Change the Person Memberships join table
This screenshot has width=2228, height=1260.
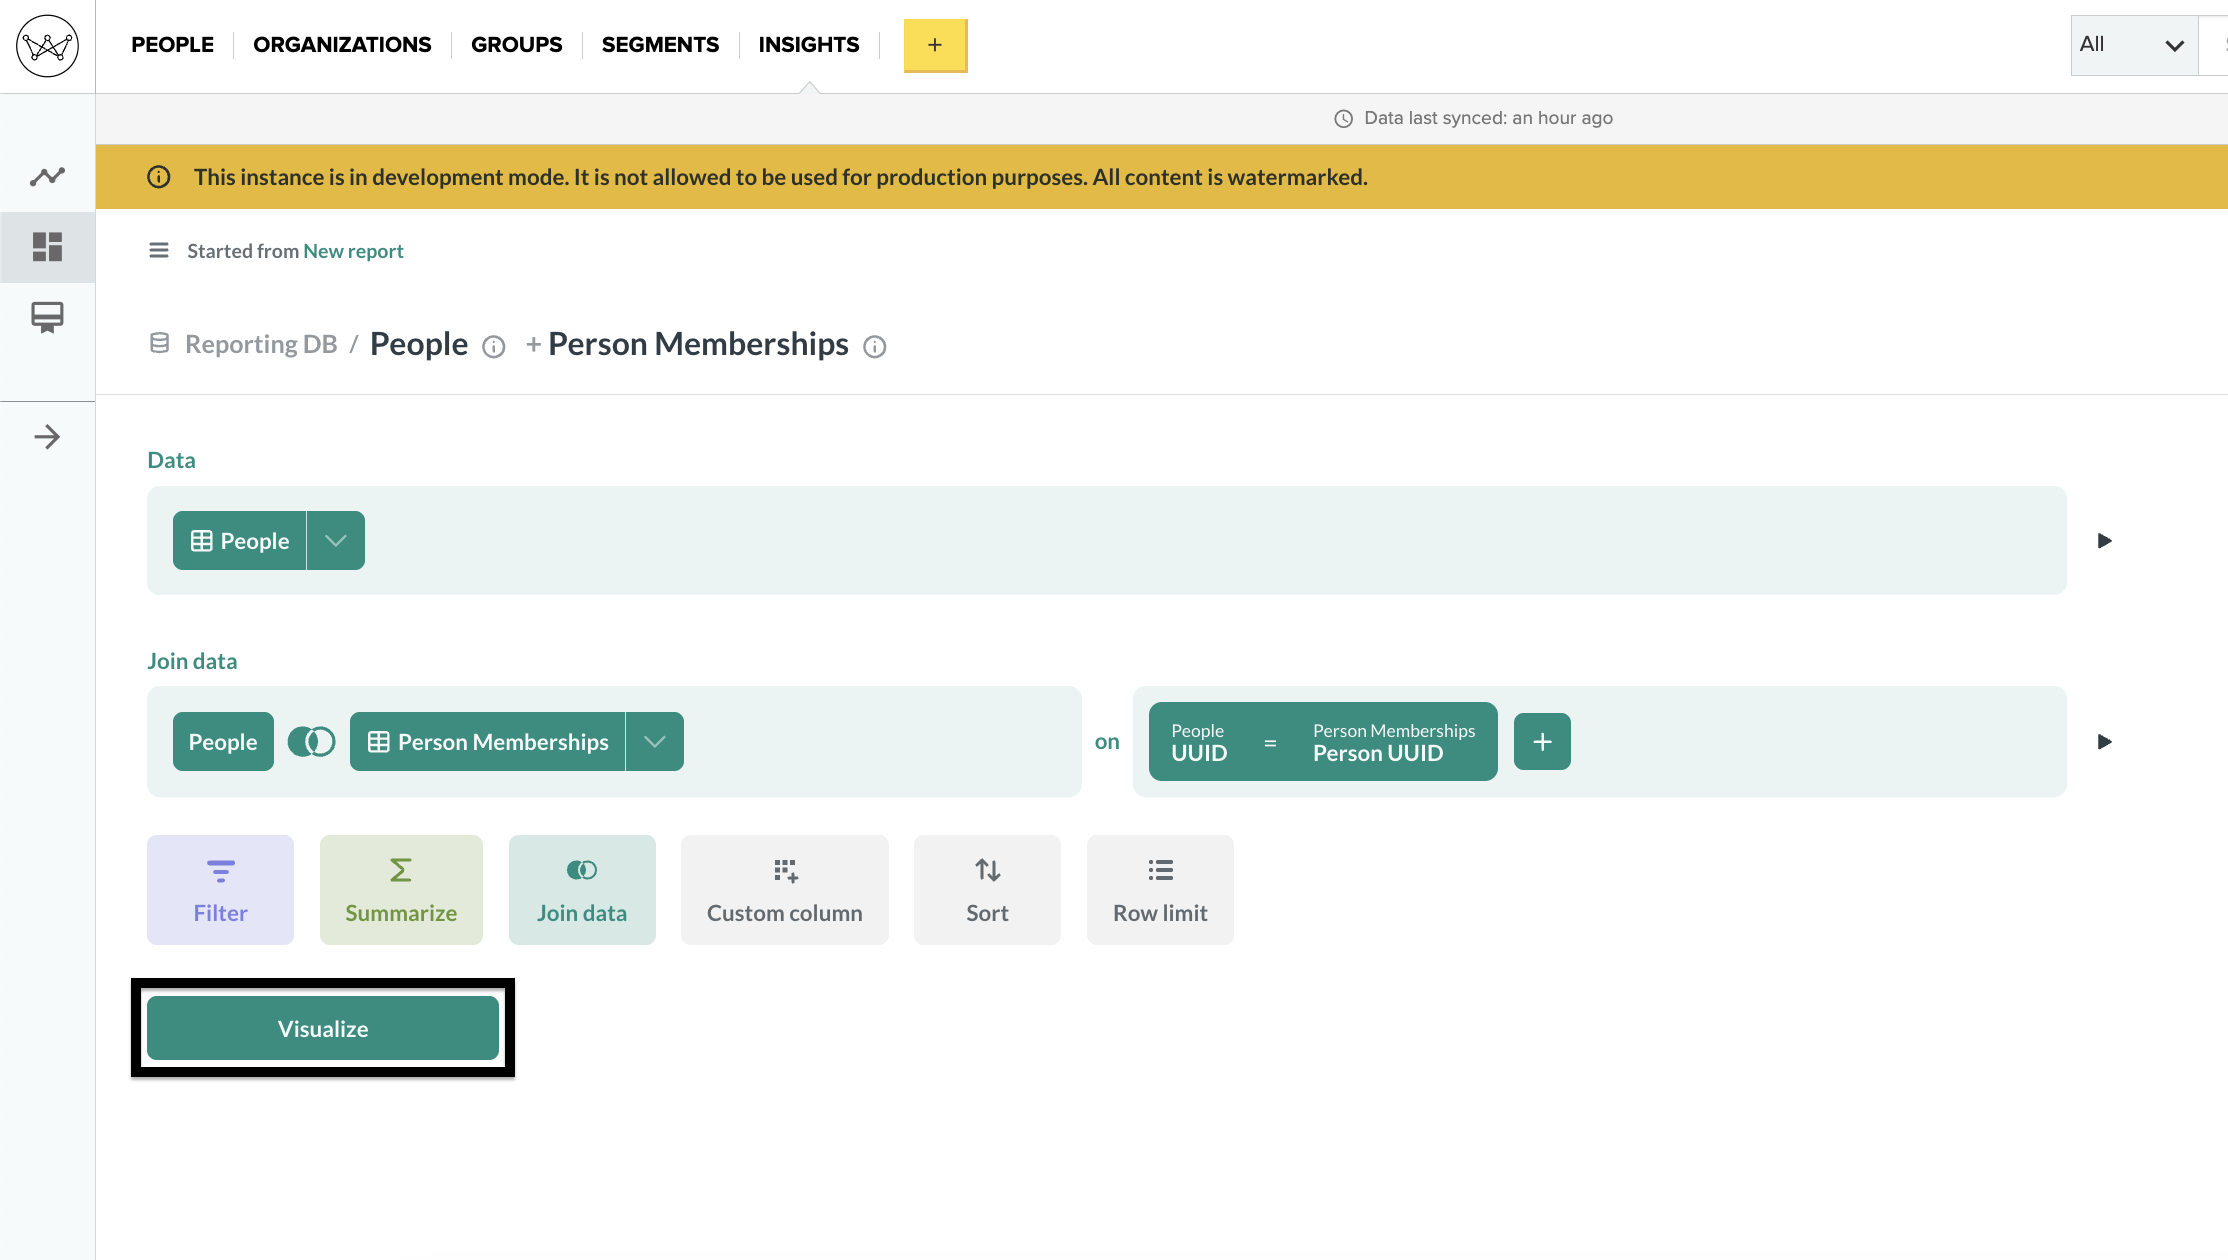pos(488,742)
